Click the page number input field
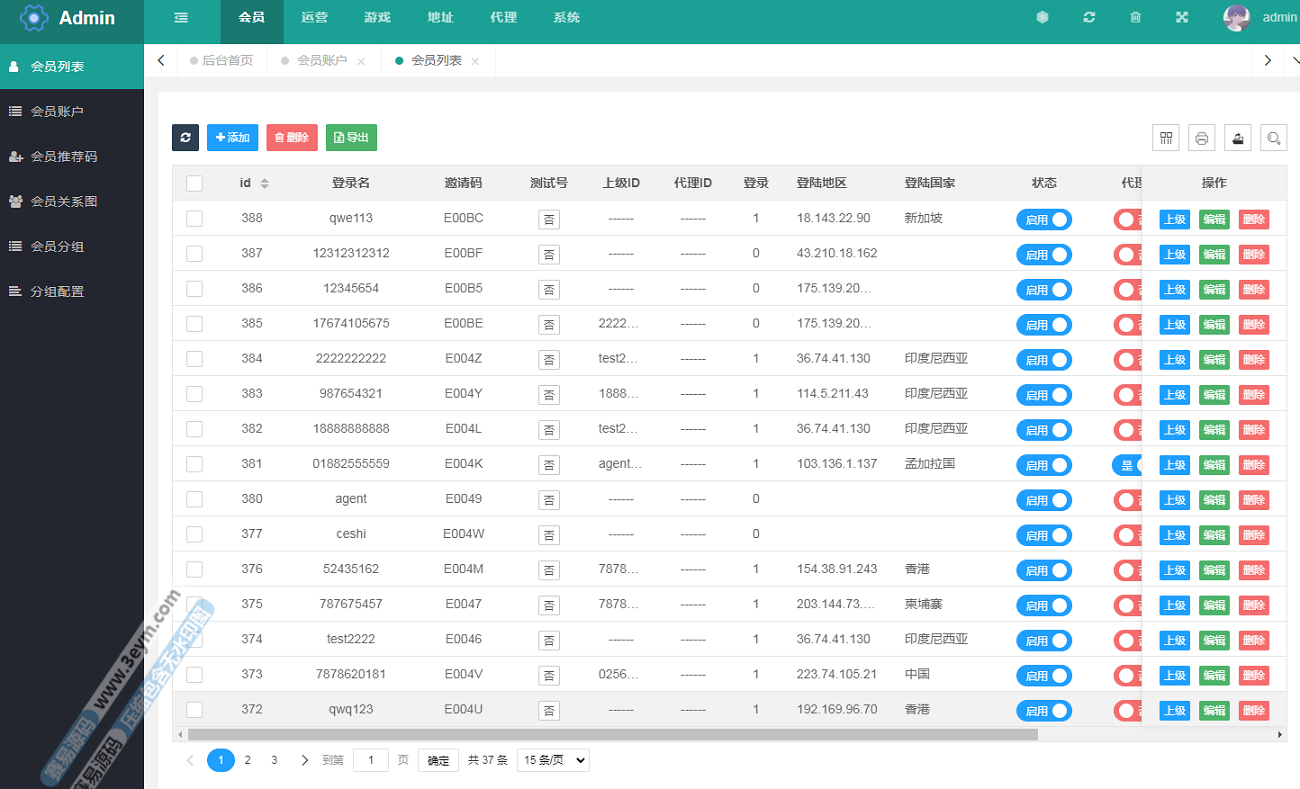The height and width of the screenshot is (789, 1300). pyautogui.click(x=370, y=760)
